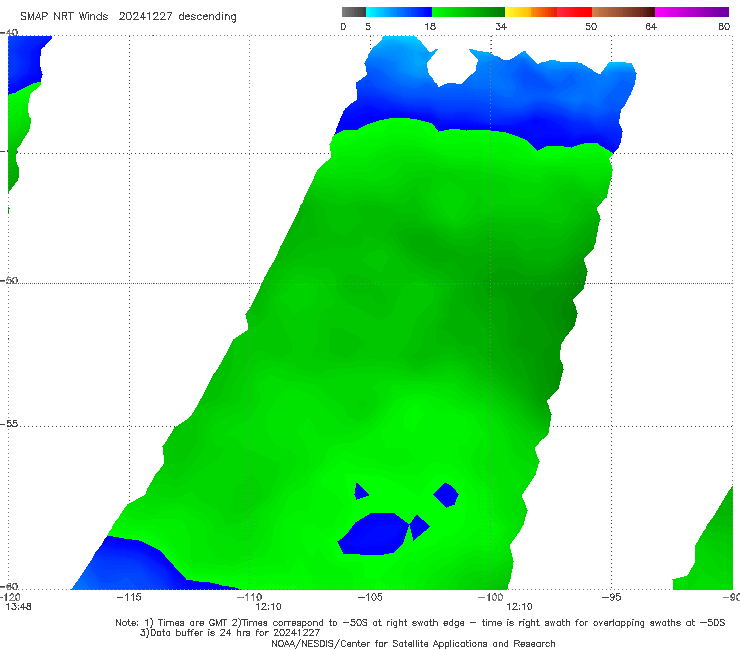Click the swath time '12:10' under -110
This screenshot has width=740, height=650.
click(268, 607)
